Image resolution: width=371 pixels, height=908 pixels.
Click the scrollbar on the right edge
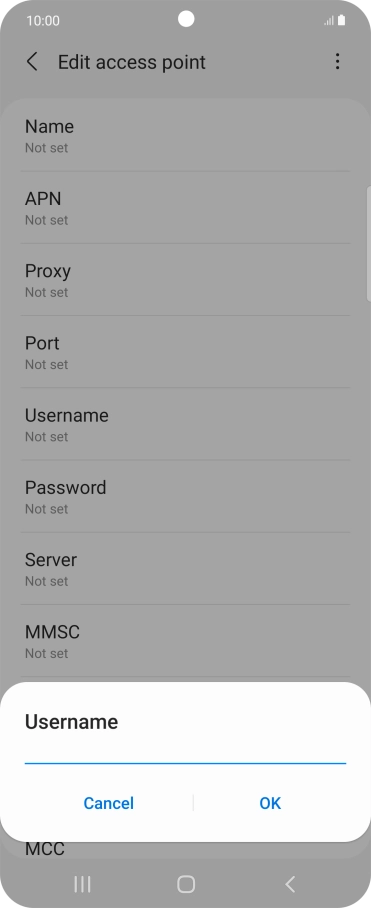click(x=369, y=244)
